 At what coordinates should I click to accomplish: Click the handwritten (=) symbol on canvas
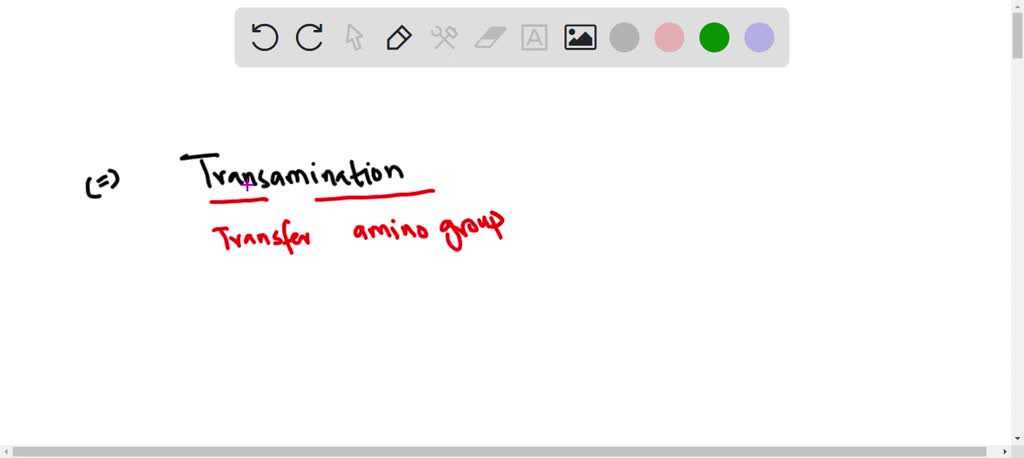(102, 183)
